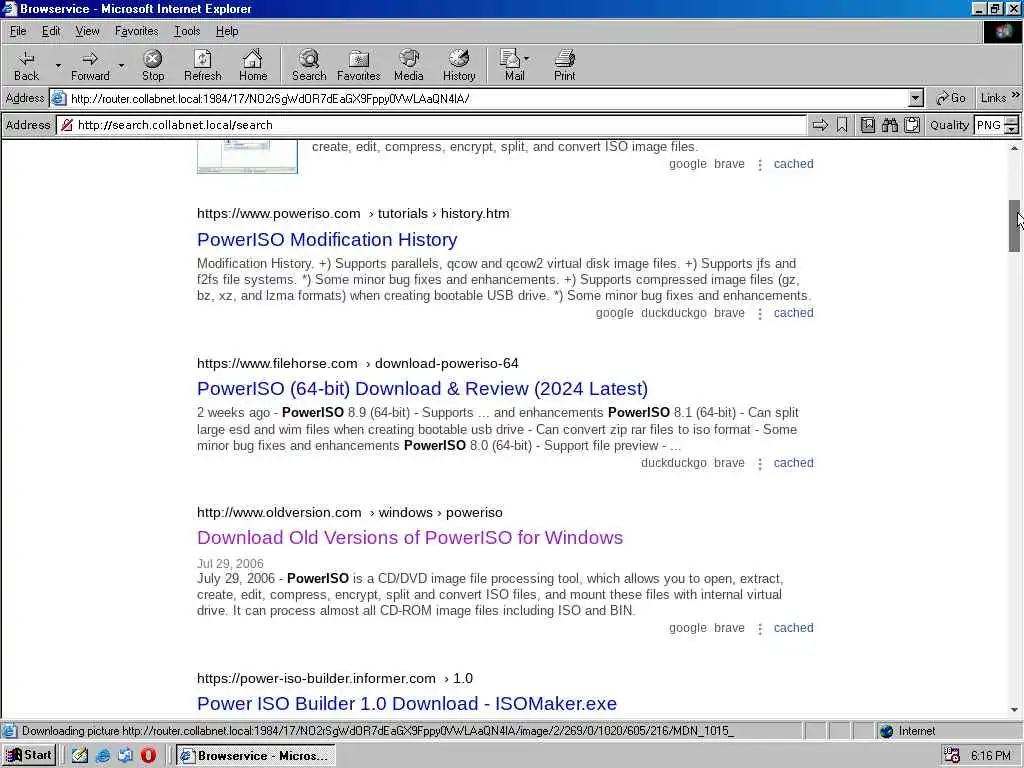Click the scrollbar down arrow
The width and height of the screenshot is (1024, 768).
(1014, 709)
